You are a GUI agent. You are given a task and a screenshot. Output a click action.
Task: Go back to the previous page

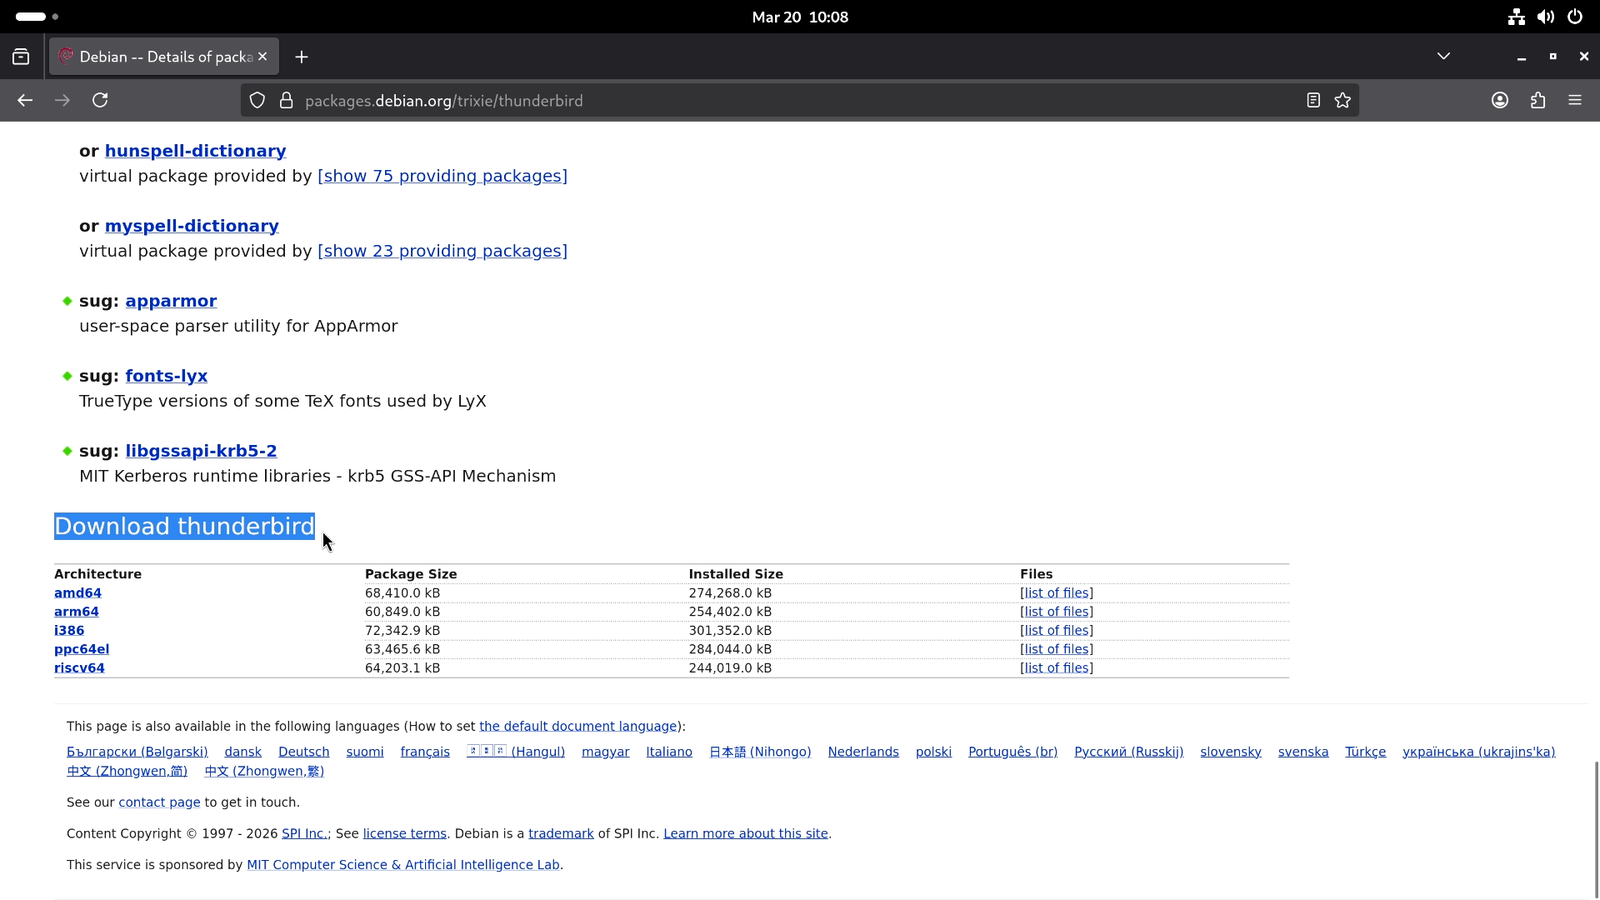point(25,100)
